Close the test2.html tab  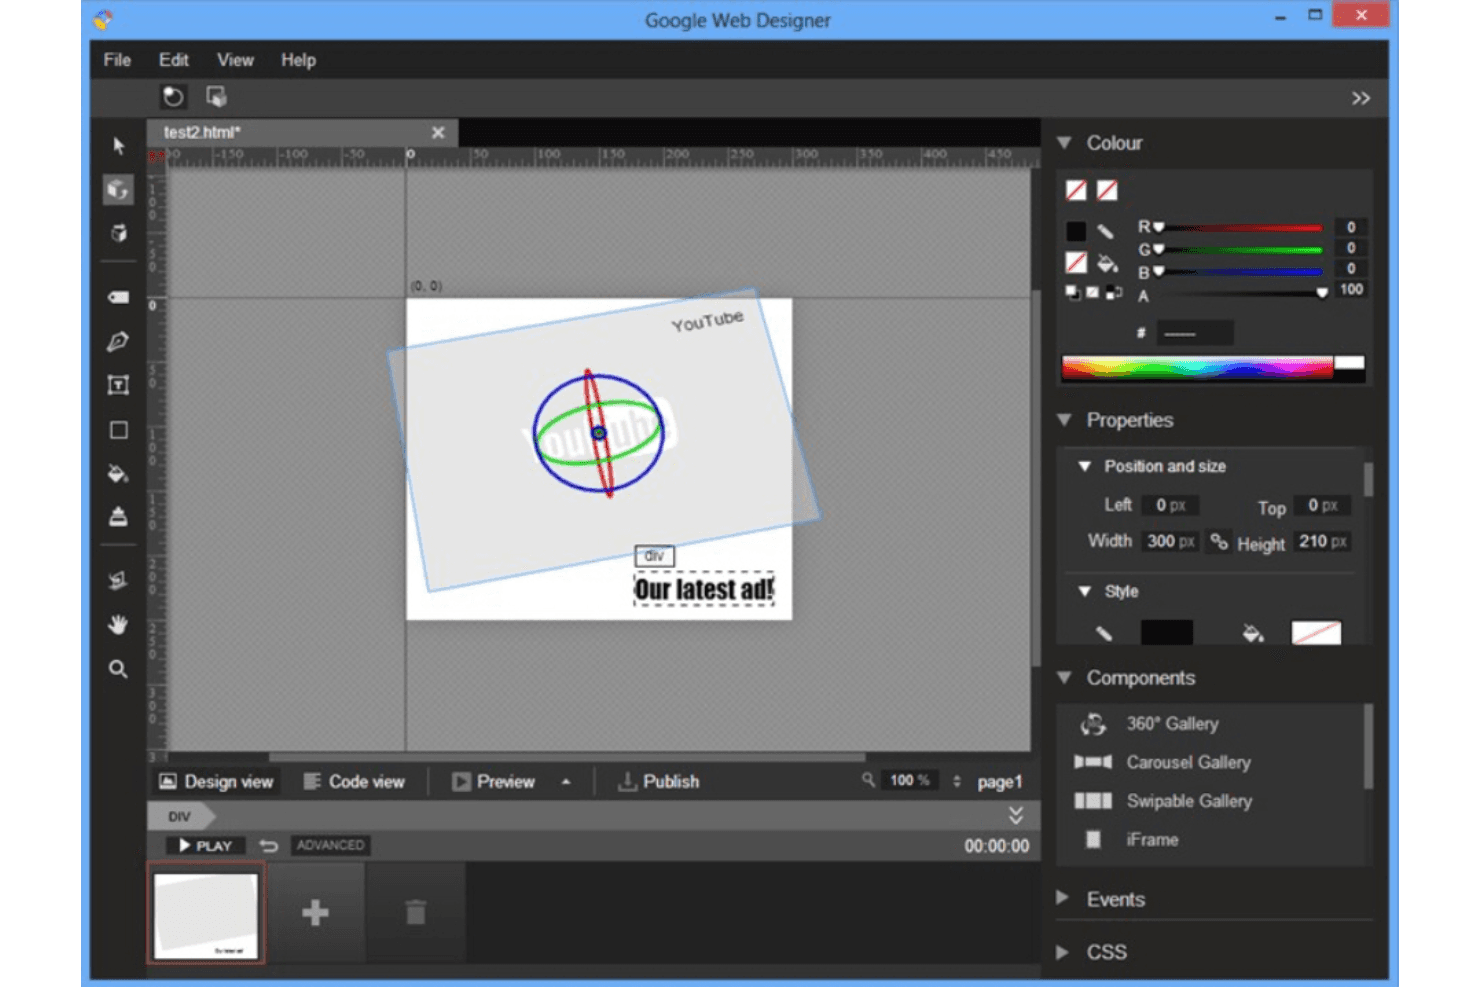click(x=438, y=132)
